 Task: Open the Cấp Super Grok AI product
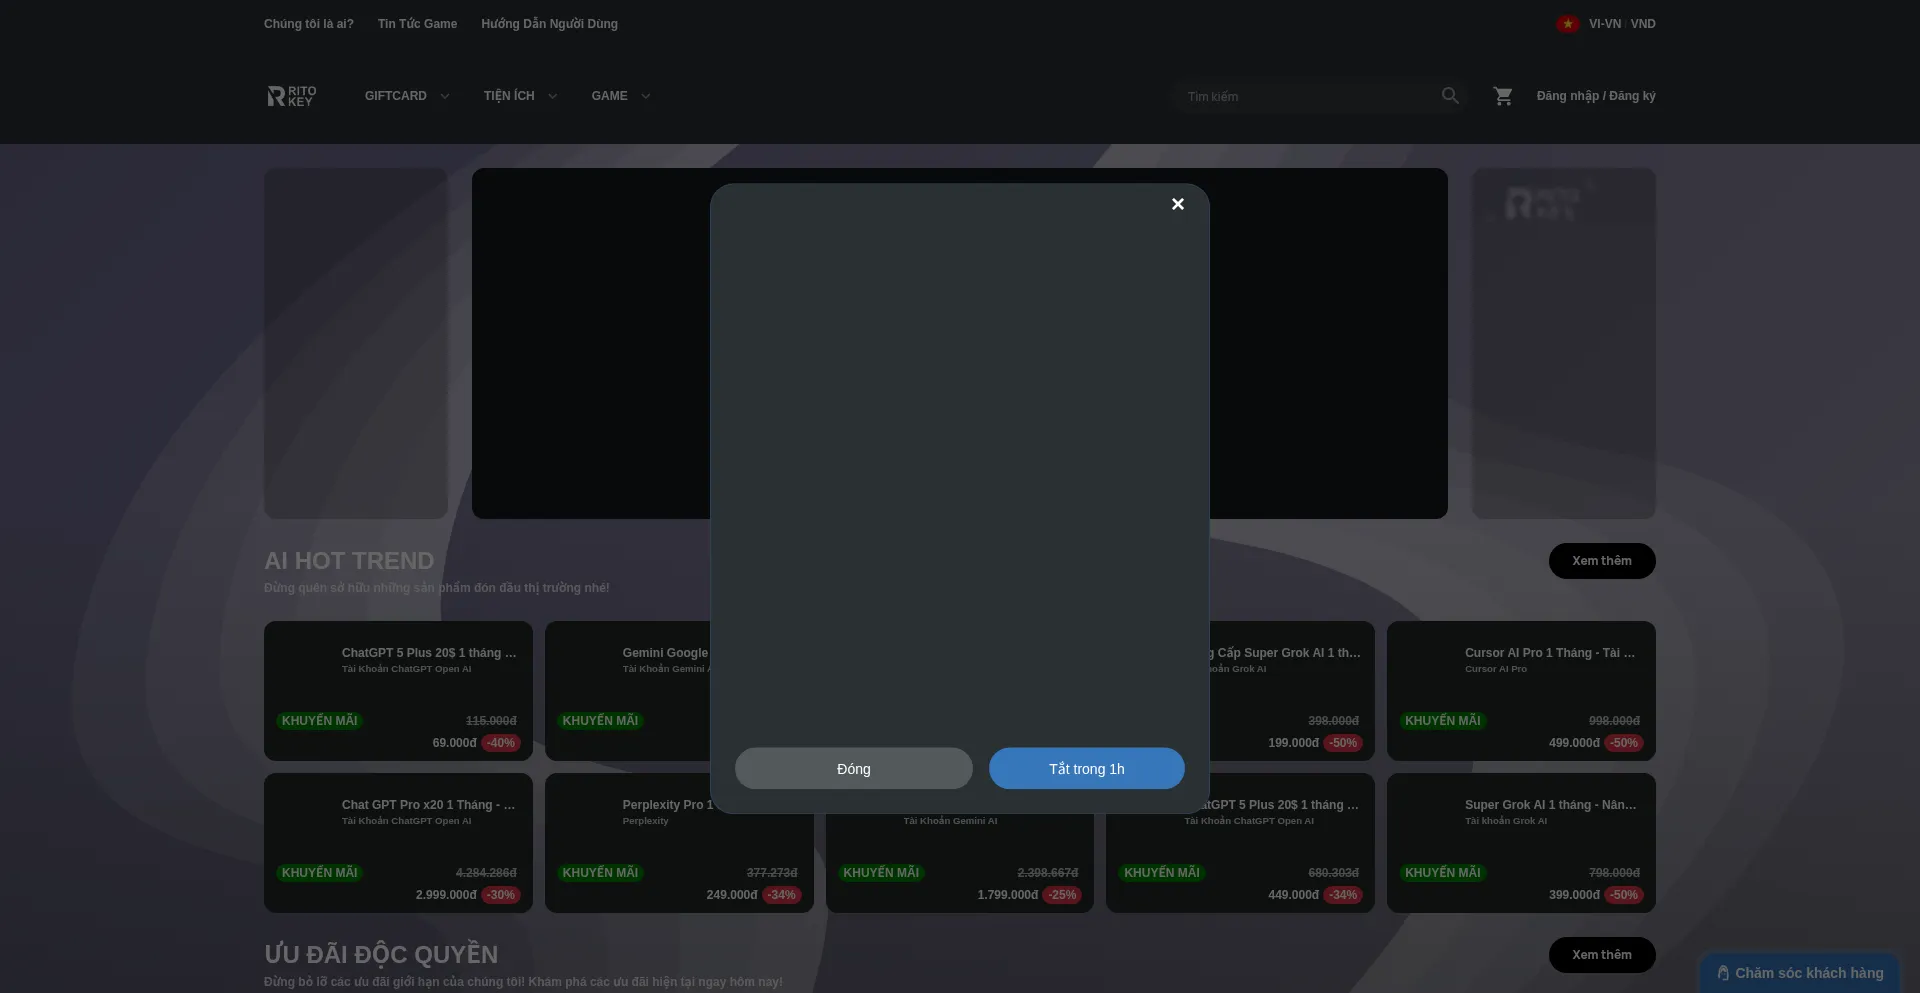pos(1292,691)
